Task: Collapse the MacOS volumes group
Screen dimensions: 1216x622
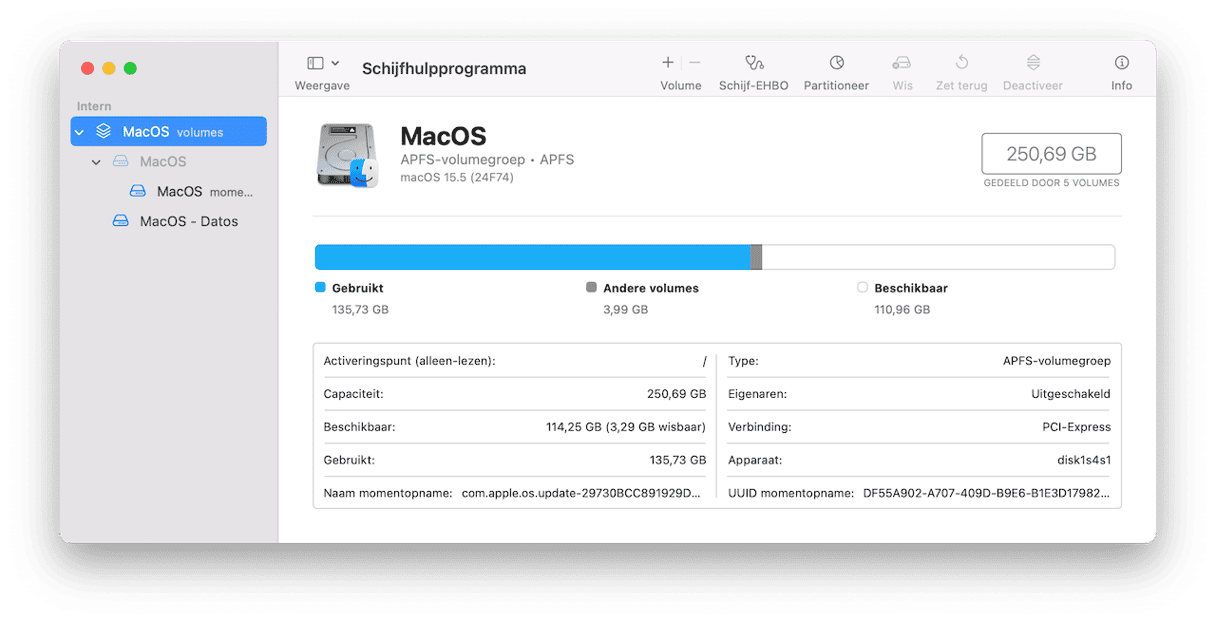Action: tap(79, 132)
